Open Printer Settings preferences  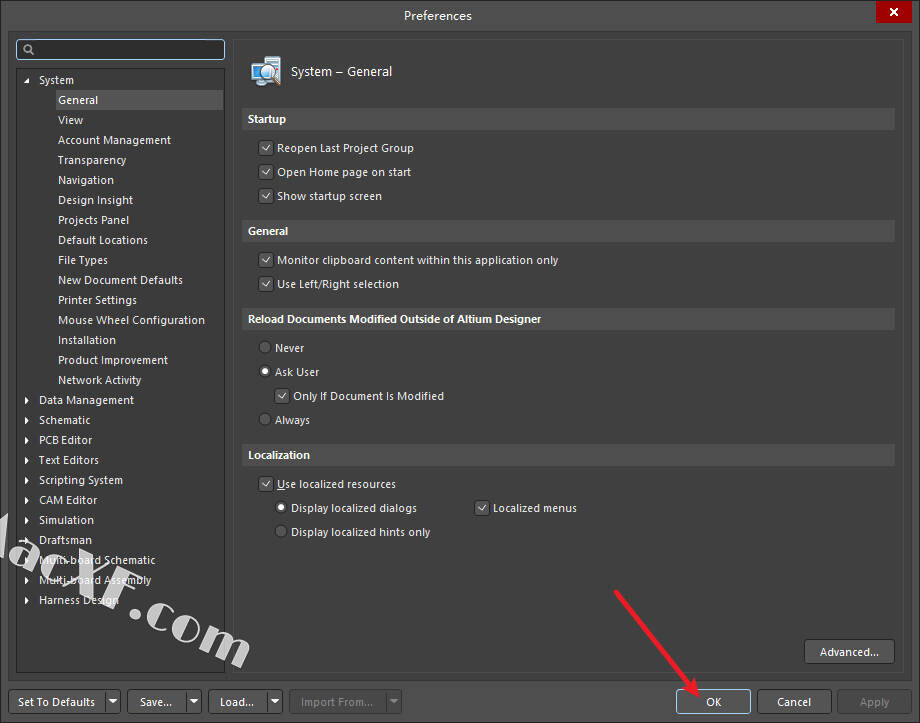97,300
